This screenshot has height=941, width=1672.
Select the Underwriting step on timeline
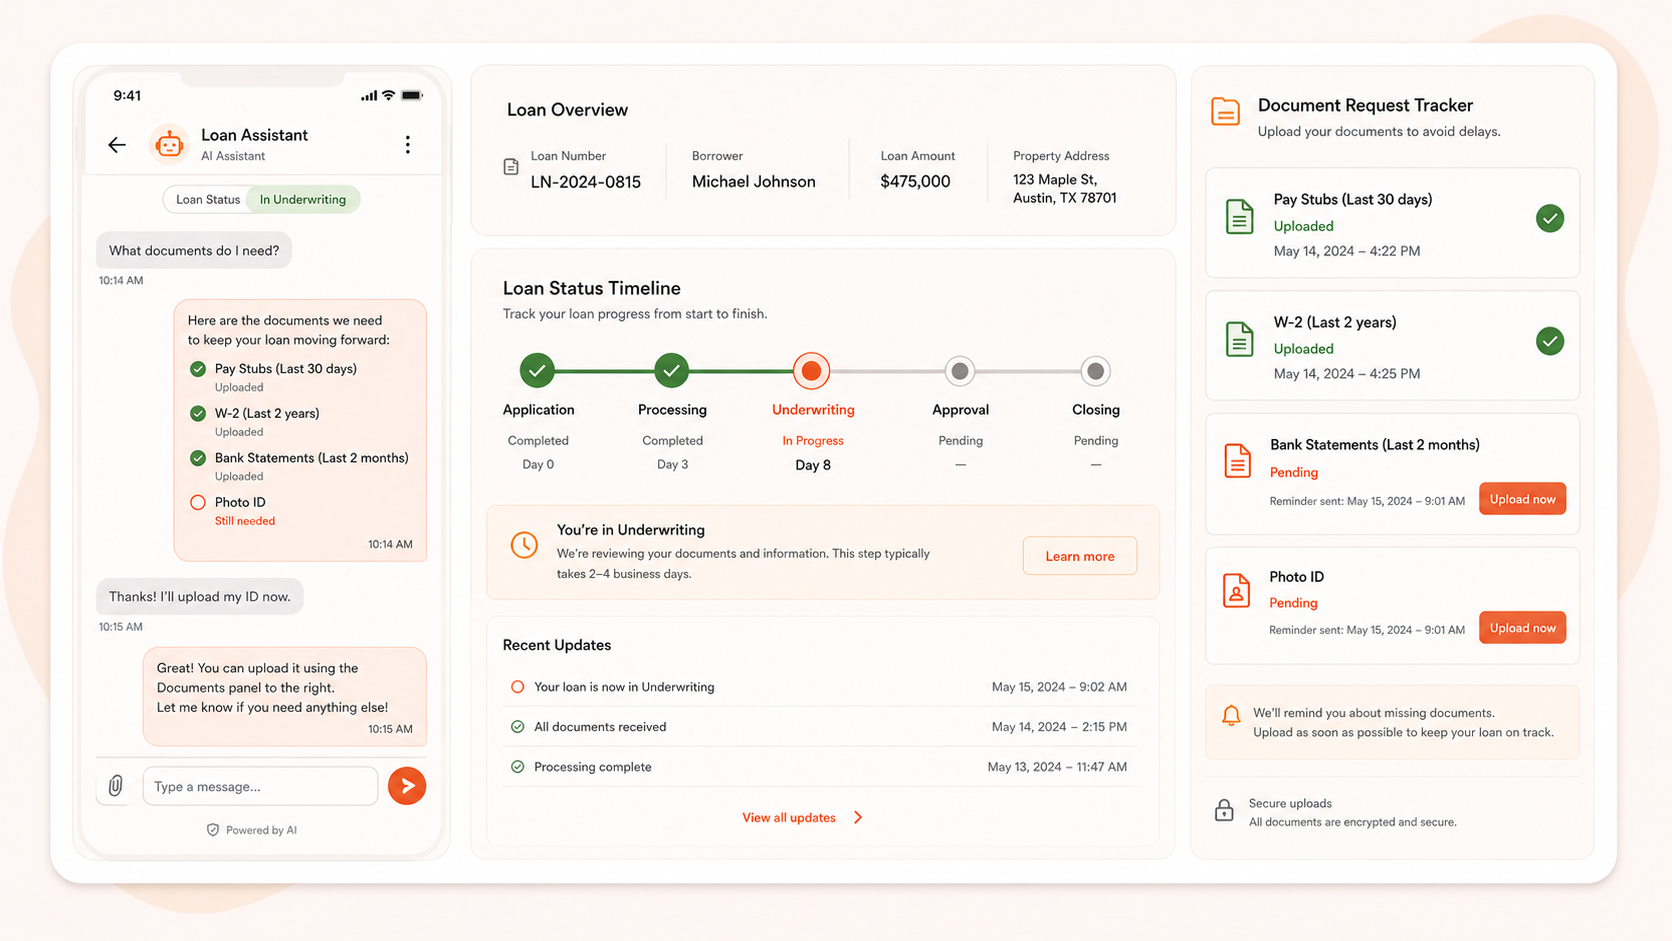811,371
